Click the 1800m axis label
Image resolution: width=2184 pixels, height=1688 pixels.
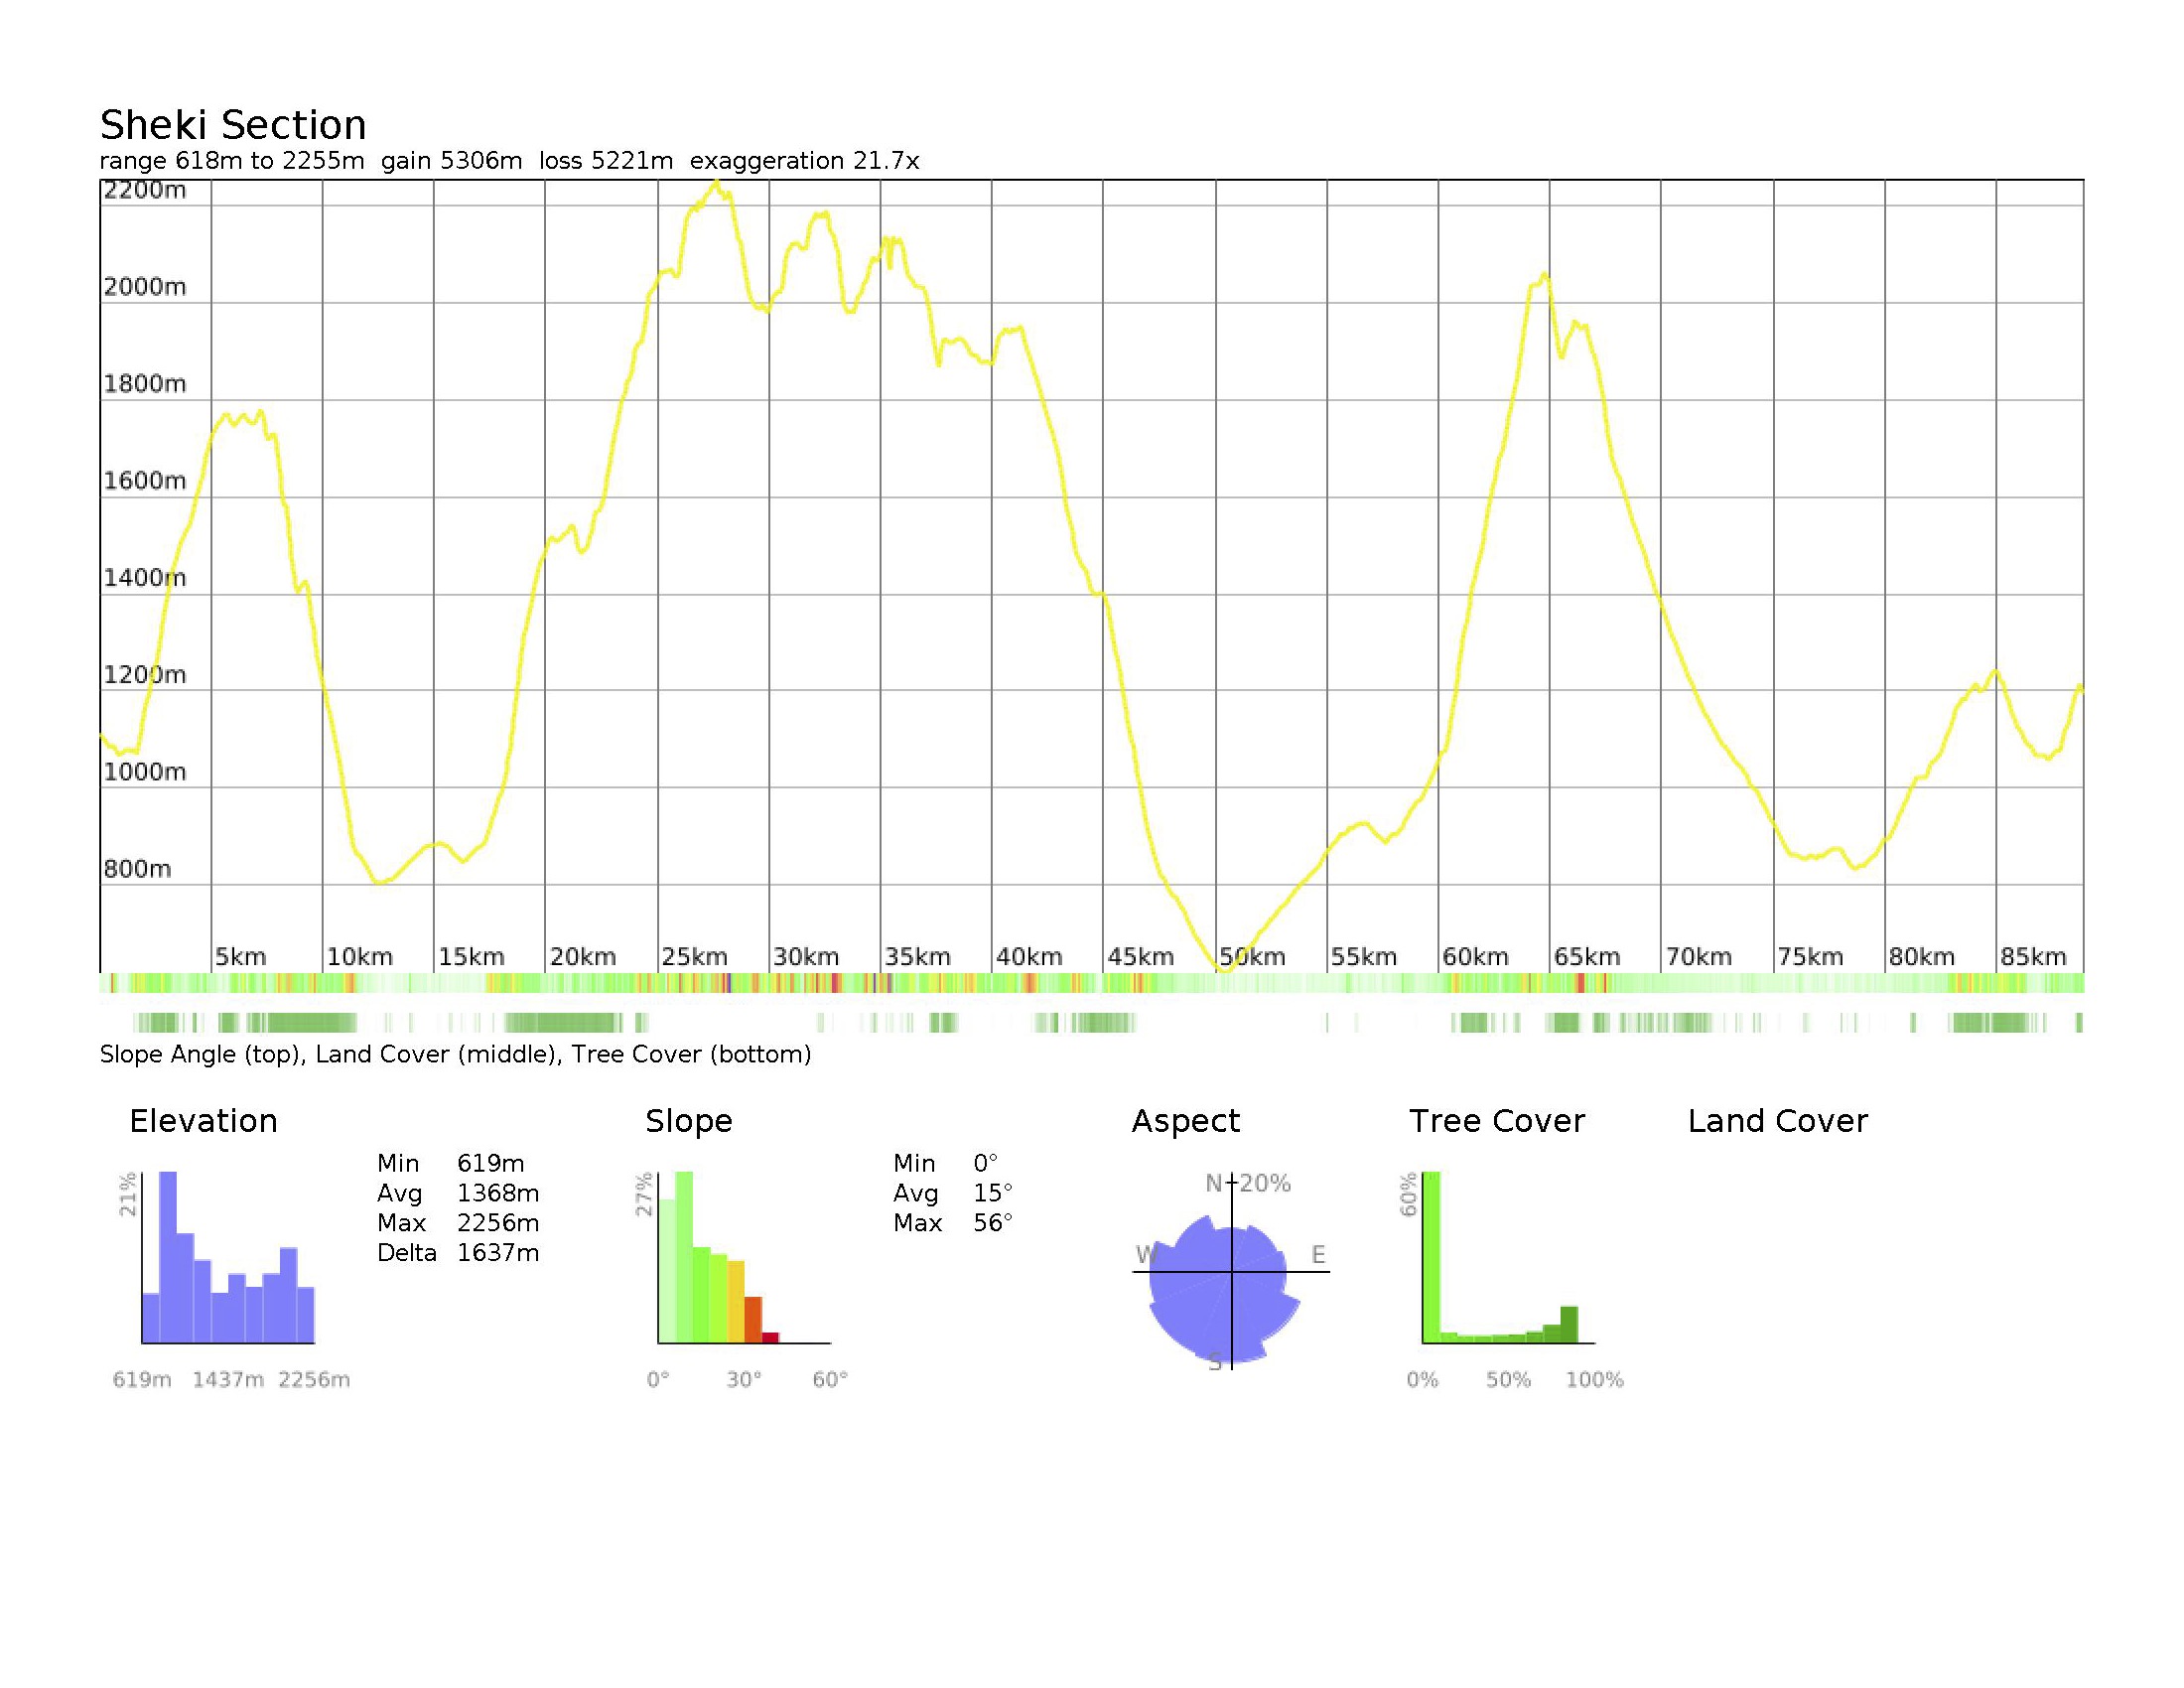click(x=145, y=384)
